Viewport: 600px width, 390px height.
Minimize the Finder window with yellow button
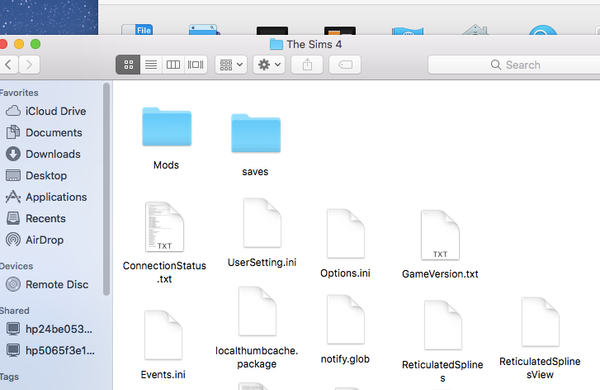click(x=19, y=44)
